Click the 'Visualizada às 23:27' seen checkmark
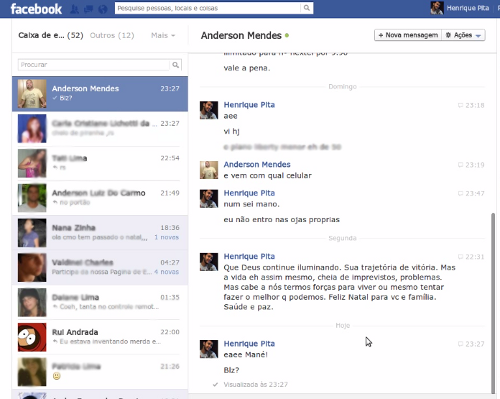Image resolution: width=500 pixels, height=399 pixels. (215, 384)
